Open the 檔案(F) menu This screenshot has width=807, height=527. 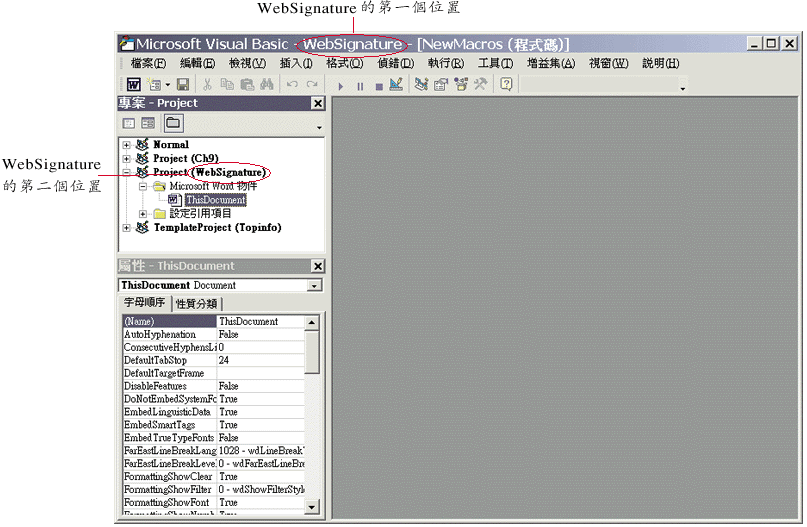coord(148,63)
